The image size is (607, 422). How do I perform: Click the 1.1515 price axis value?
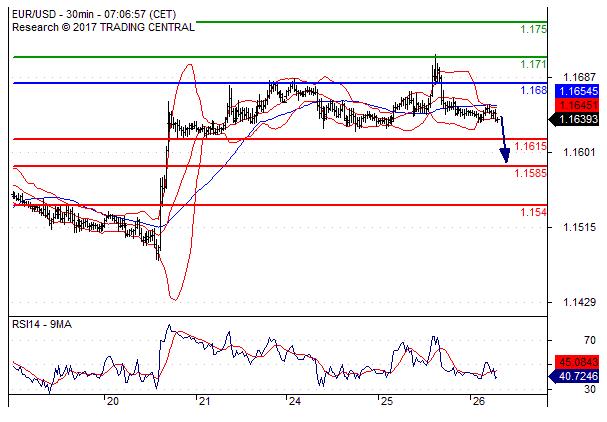(x=579, y=227)
